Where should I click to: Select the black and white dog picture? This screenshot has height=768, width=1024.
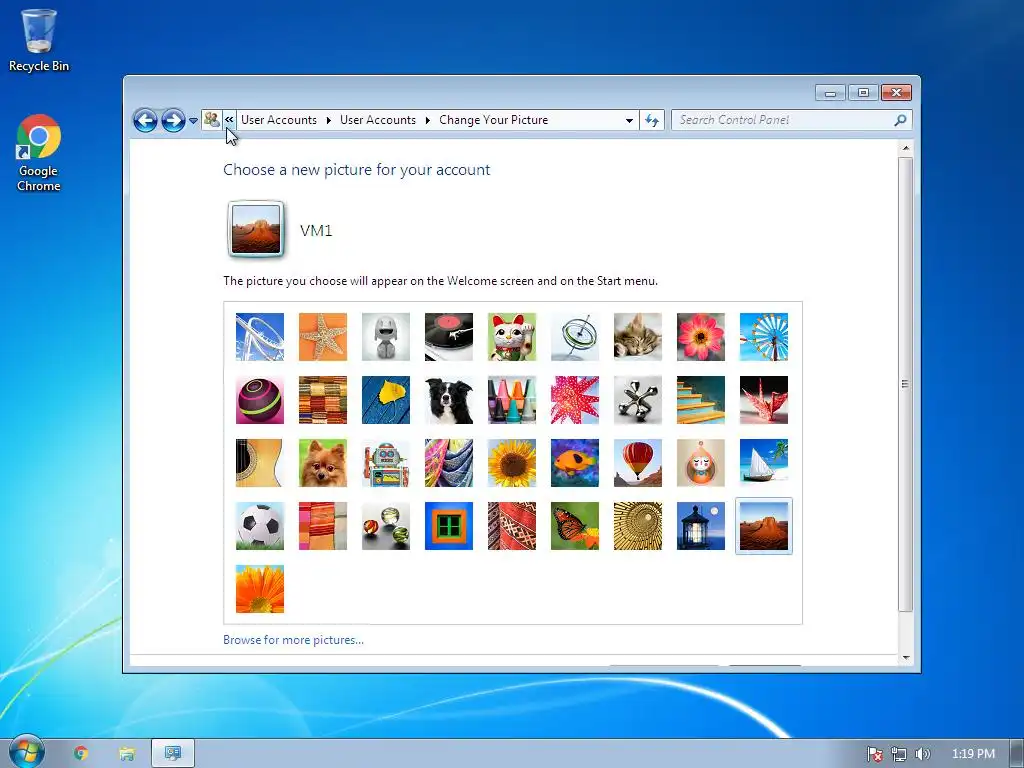click(x=449, y=400)
